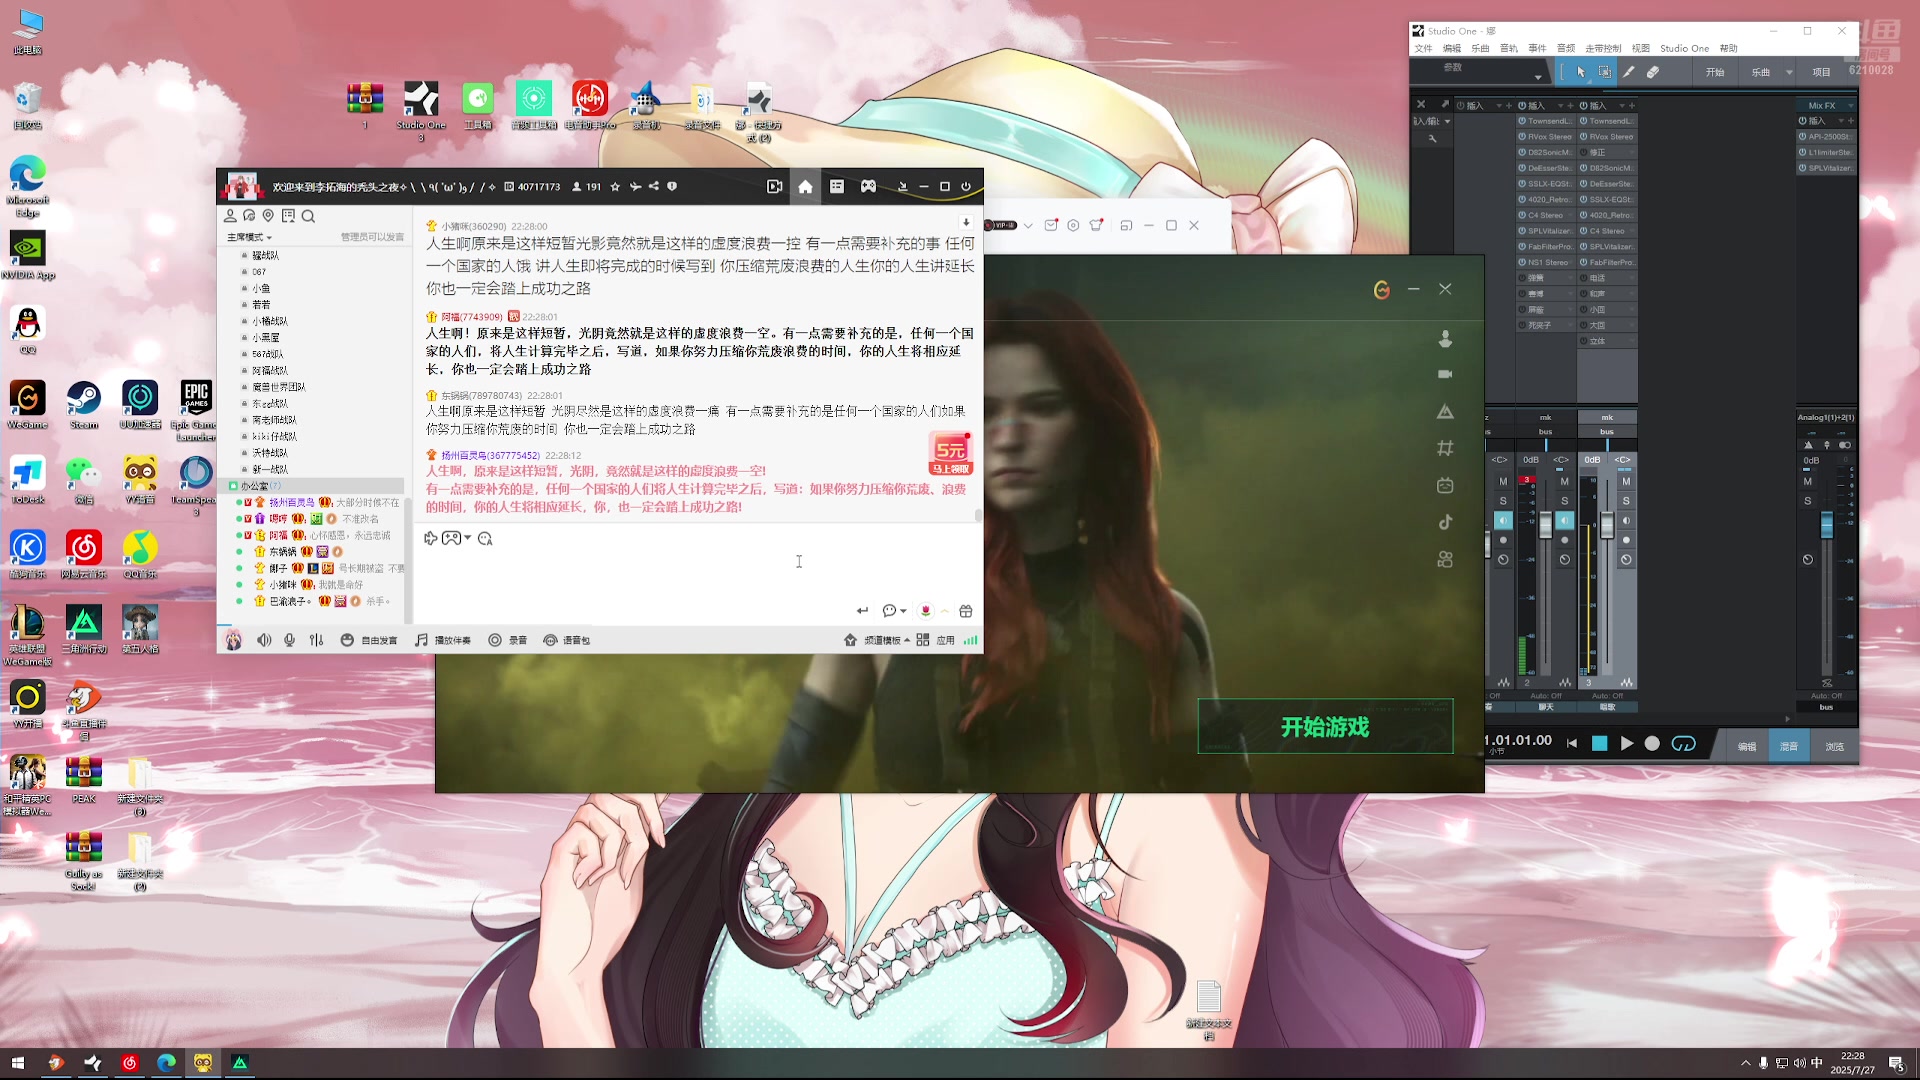Share the YY channel
The image size is (1920, 1080).
coord(653,186)
